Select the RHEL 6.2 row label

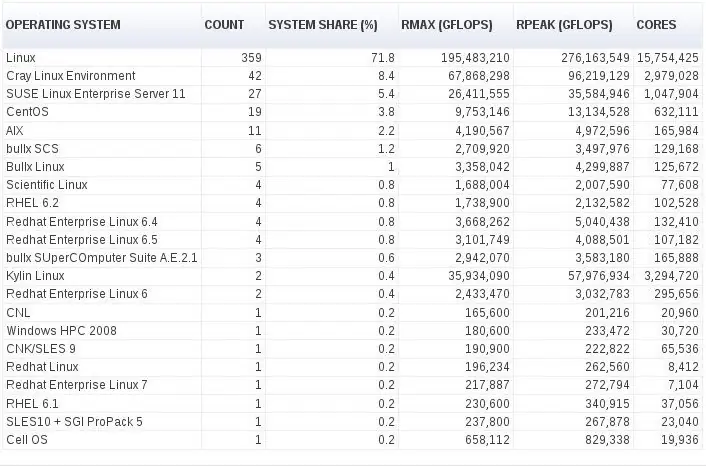32,203
